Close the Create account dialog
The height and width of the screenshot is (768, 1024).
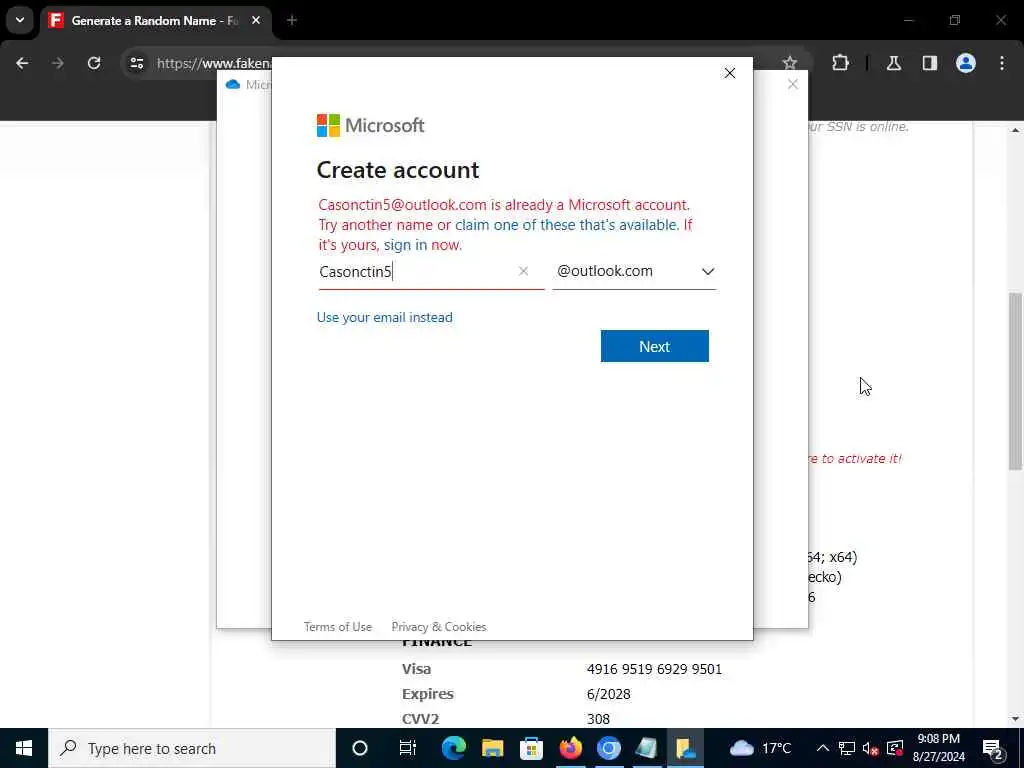coord(729,73)
